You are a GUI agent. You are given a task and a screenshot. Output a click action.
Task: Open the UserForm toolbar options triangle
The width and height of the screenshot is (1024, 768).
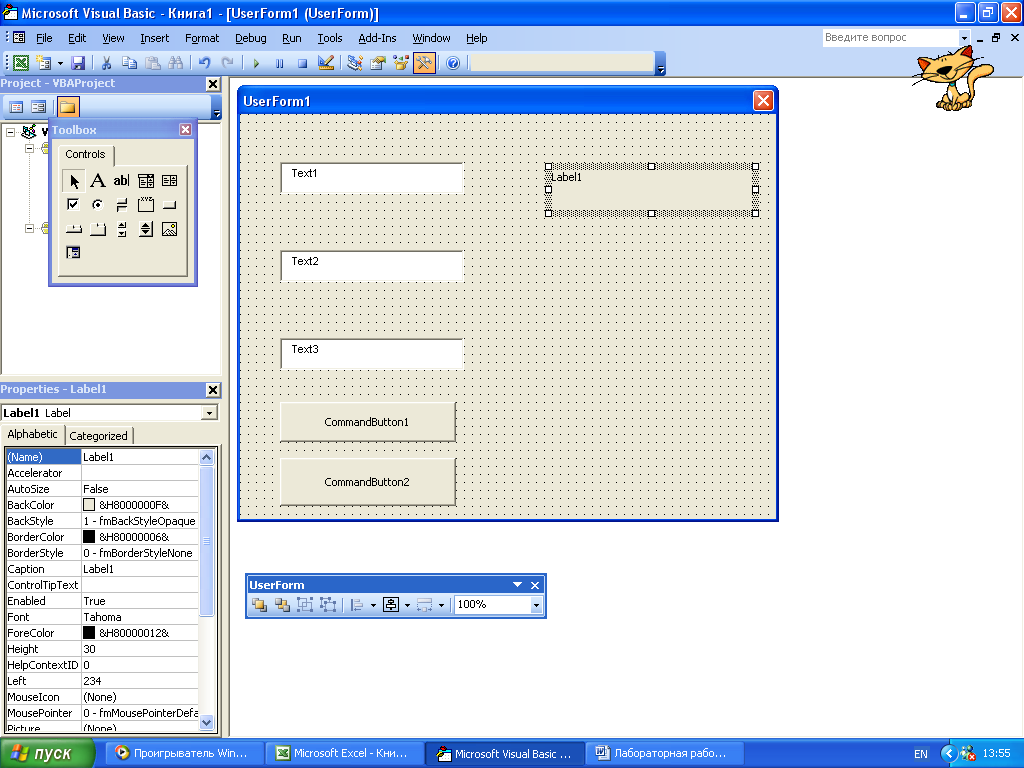click(517, 584)
